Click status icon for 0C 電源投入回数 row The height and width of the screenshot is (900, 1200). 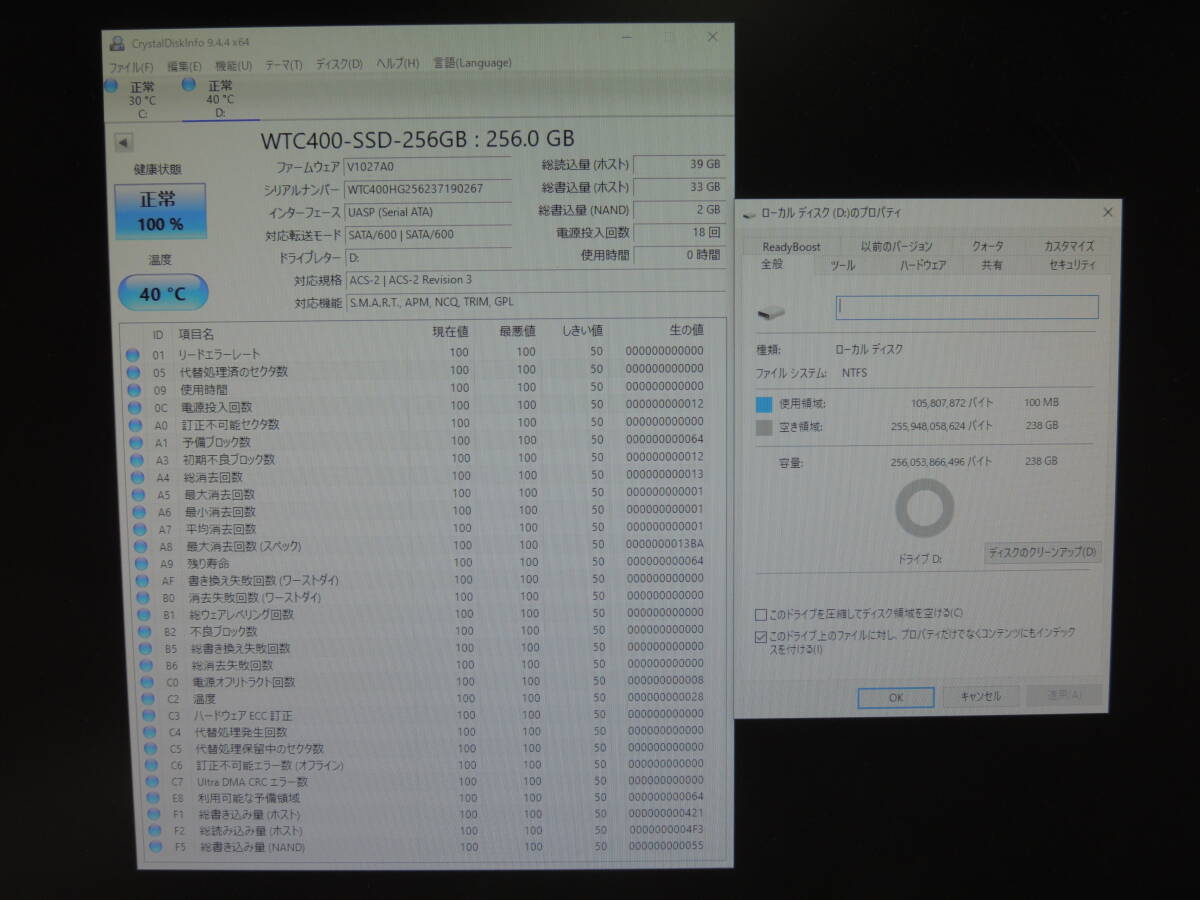(133, 407)
